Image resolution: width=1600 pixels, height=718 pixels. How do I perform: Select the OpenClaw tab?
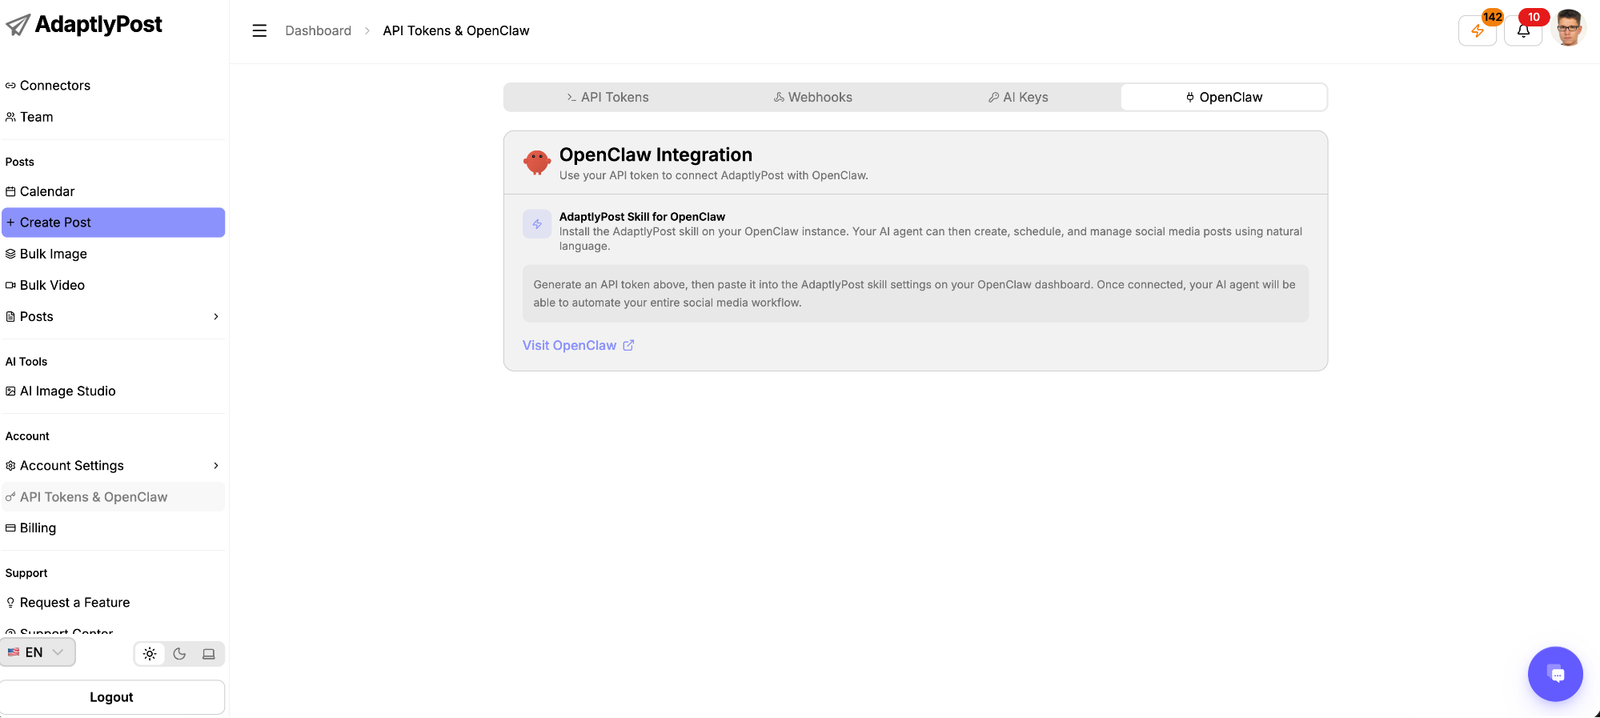click(x=1224, y=97)
